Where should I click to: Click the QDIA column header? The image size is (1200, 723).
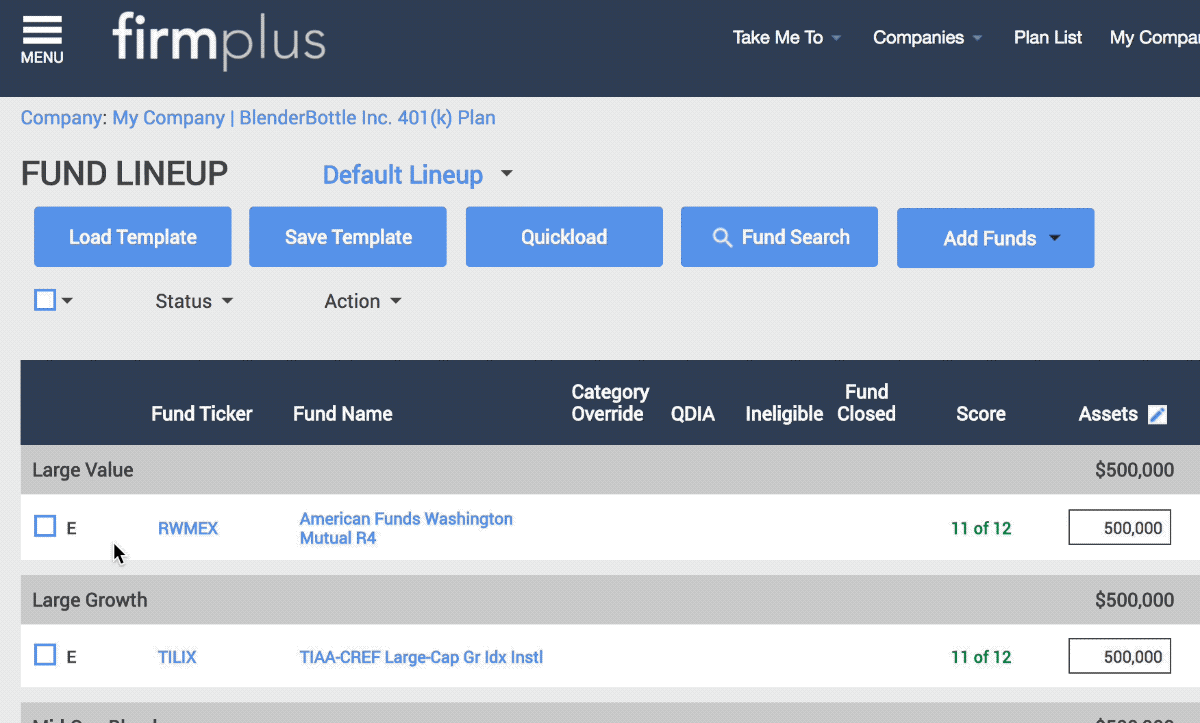point(693,414)
